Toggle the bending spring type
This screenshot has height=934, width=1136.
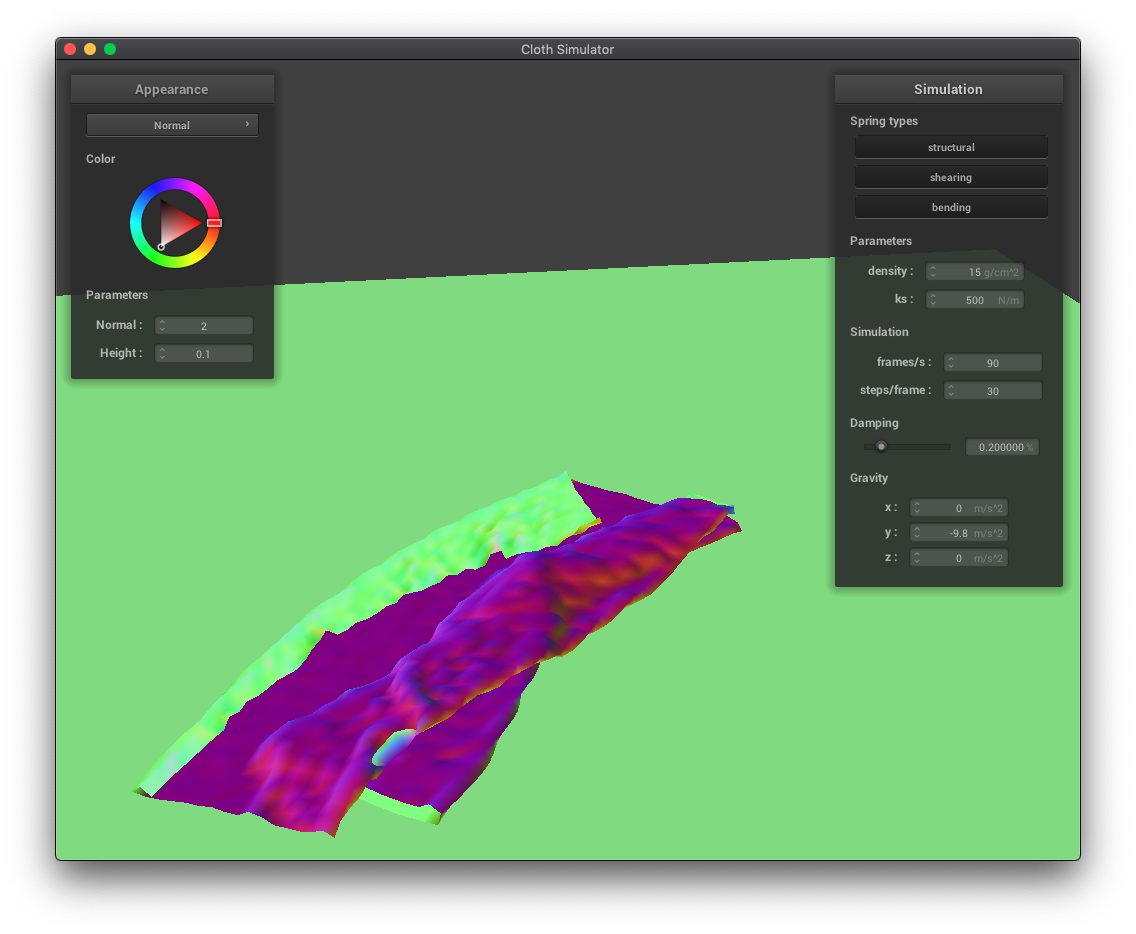coord(951,207)
